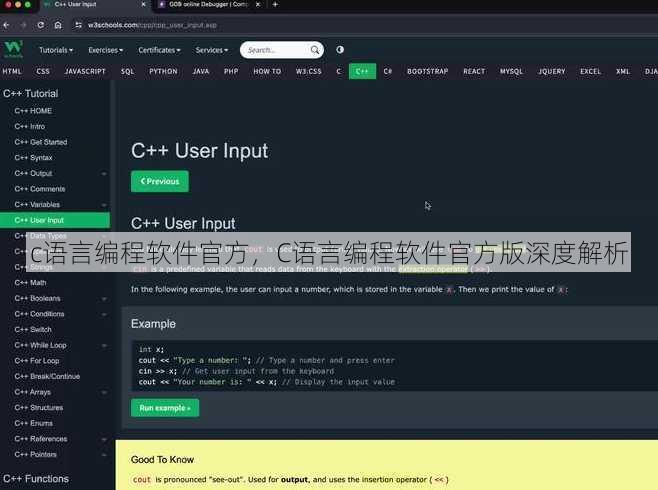Open C++ Get Started in sidebar
This screenshot has height=490, width=658.
coord(41,142)
